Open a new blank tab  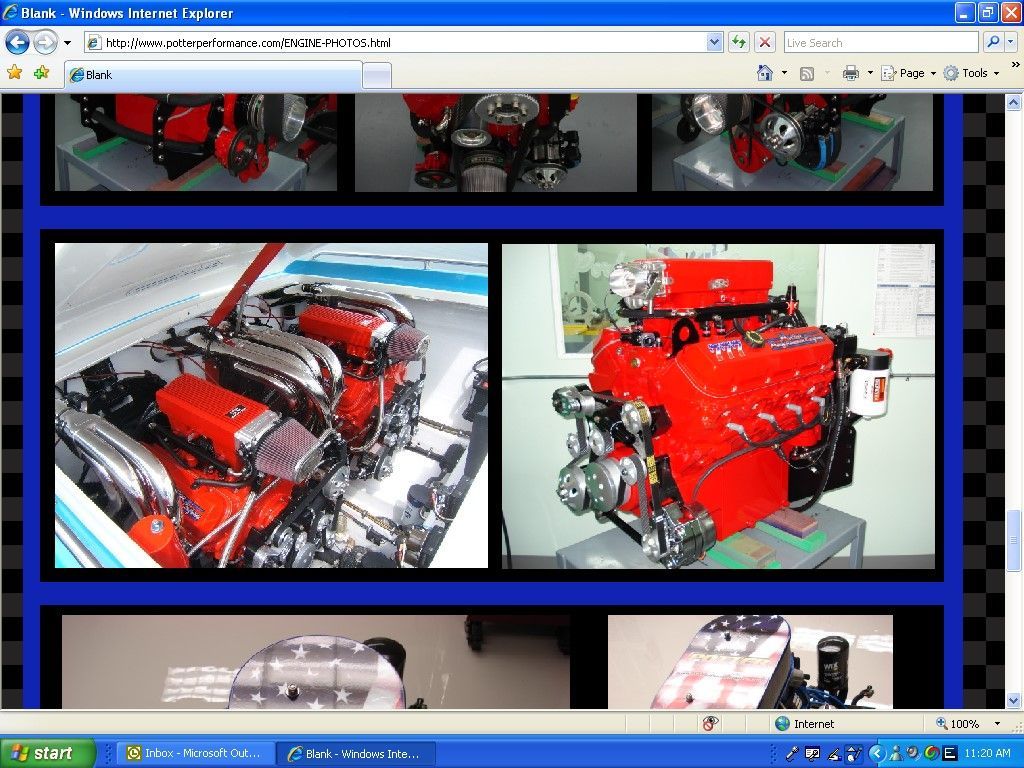(376, 75)
